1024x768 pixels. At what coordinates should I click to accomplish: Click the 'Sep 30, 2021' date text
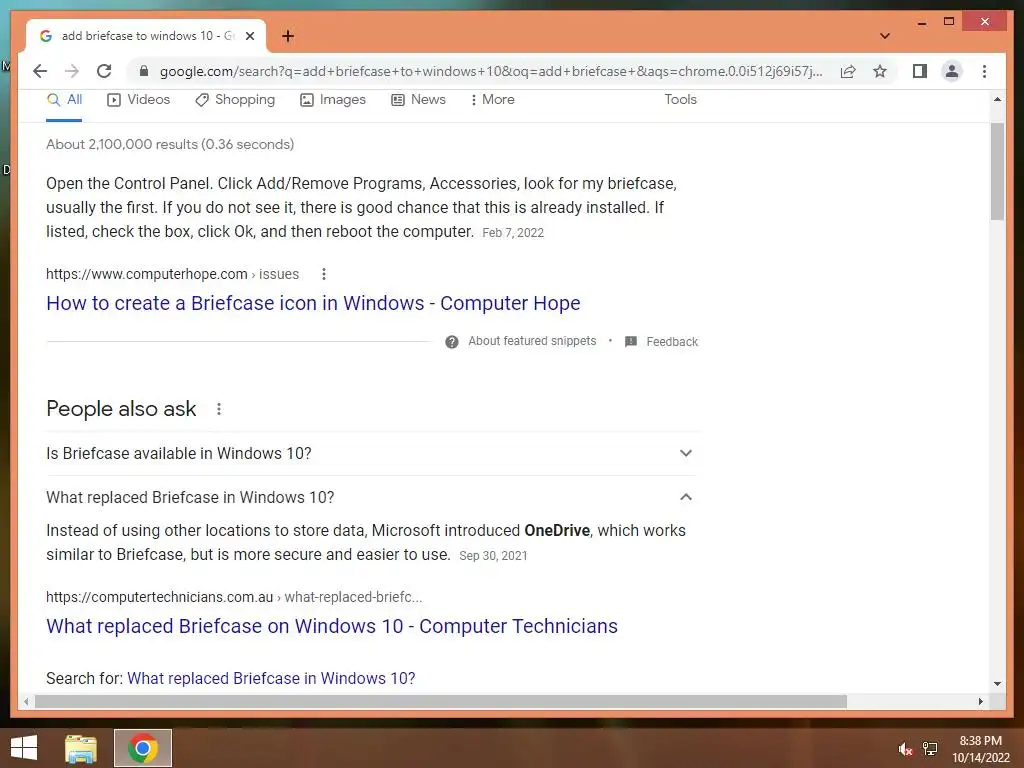493,556
